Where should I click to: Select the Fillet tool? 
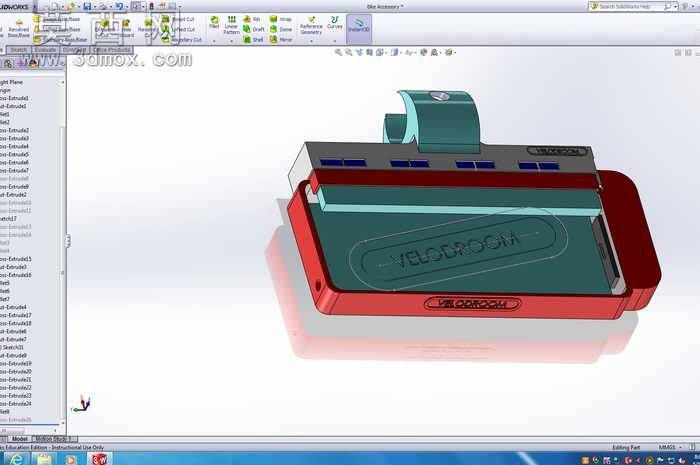click(214, 23)
